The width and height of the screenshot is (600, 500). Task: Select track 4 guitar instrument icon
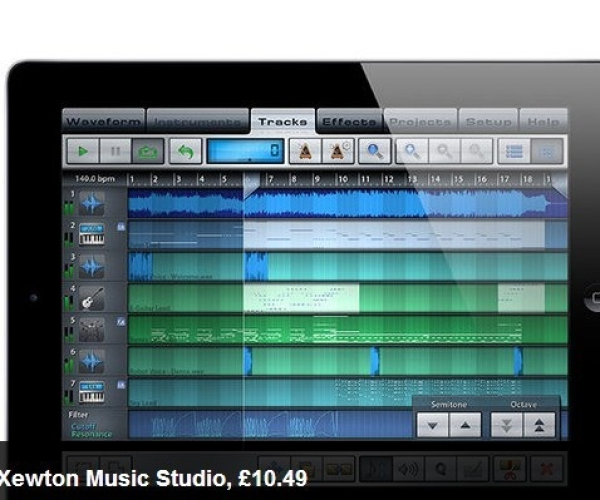point(92,298)
